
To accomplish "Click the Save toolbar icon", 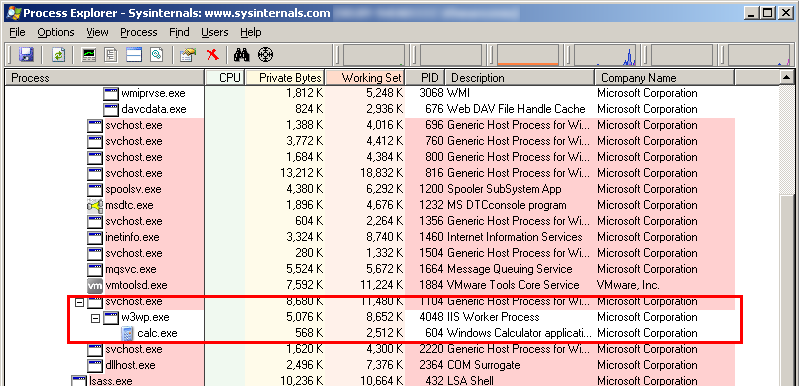I will pyautogui.click(x=26, y=54).
